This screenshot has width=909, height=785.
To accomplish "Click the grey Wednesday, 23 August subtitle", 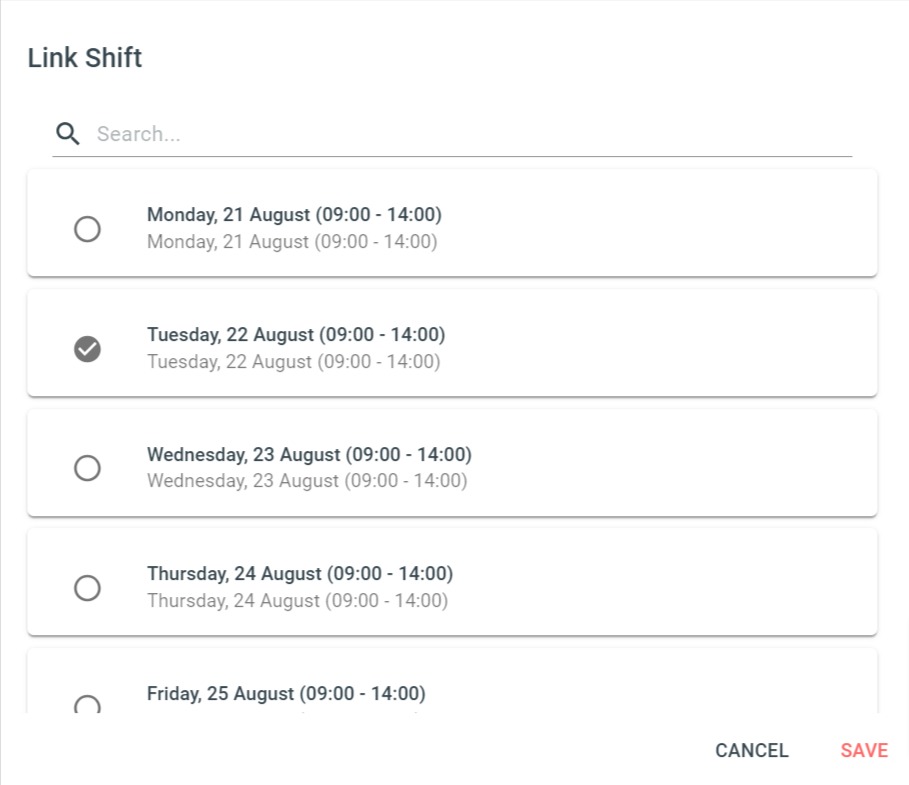I will pyautogui.click(x=307, y=481).
